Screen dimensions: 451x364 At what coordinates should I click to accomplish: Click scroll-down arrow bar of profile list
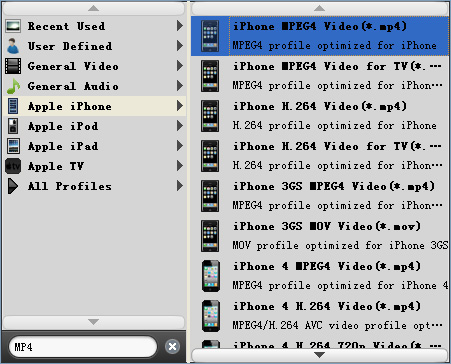click(x=320, y=355)
